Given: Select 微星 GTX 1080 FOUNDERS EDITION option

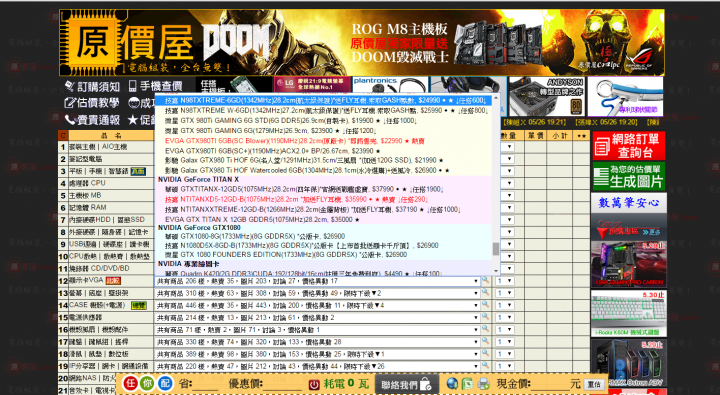Looking at the screenshot, I should pos(323,254).
